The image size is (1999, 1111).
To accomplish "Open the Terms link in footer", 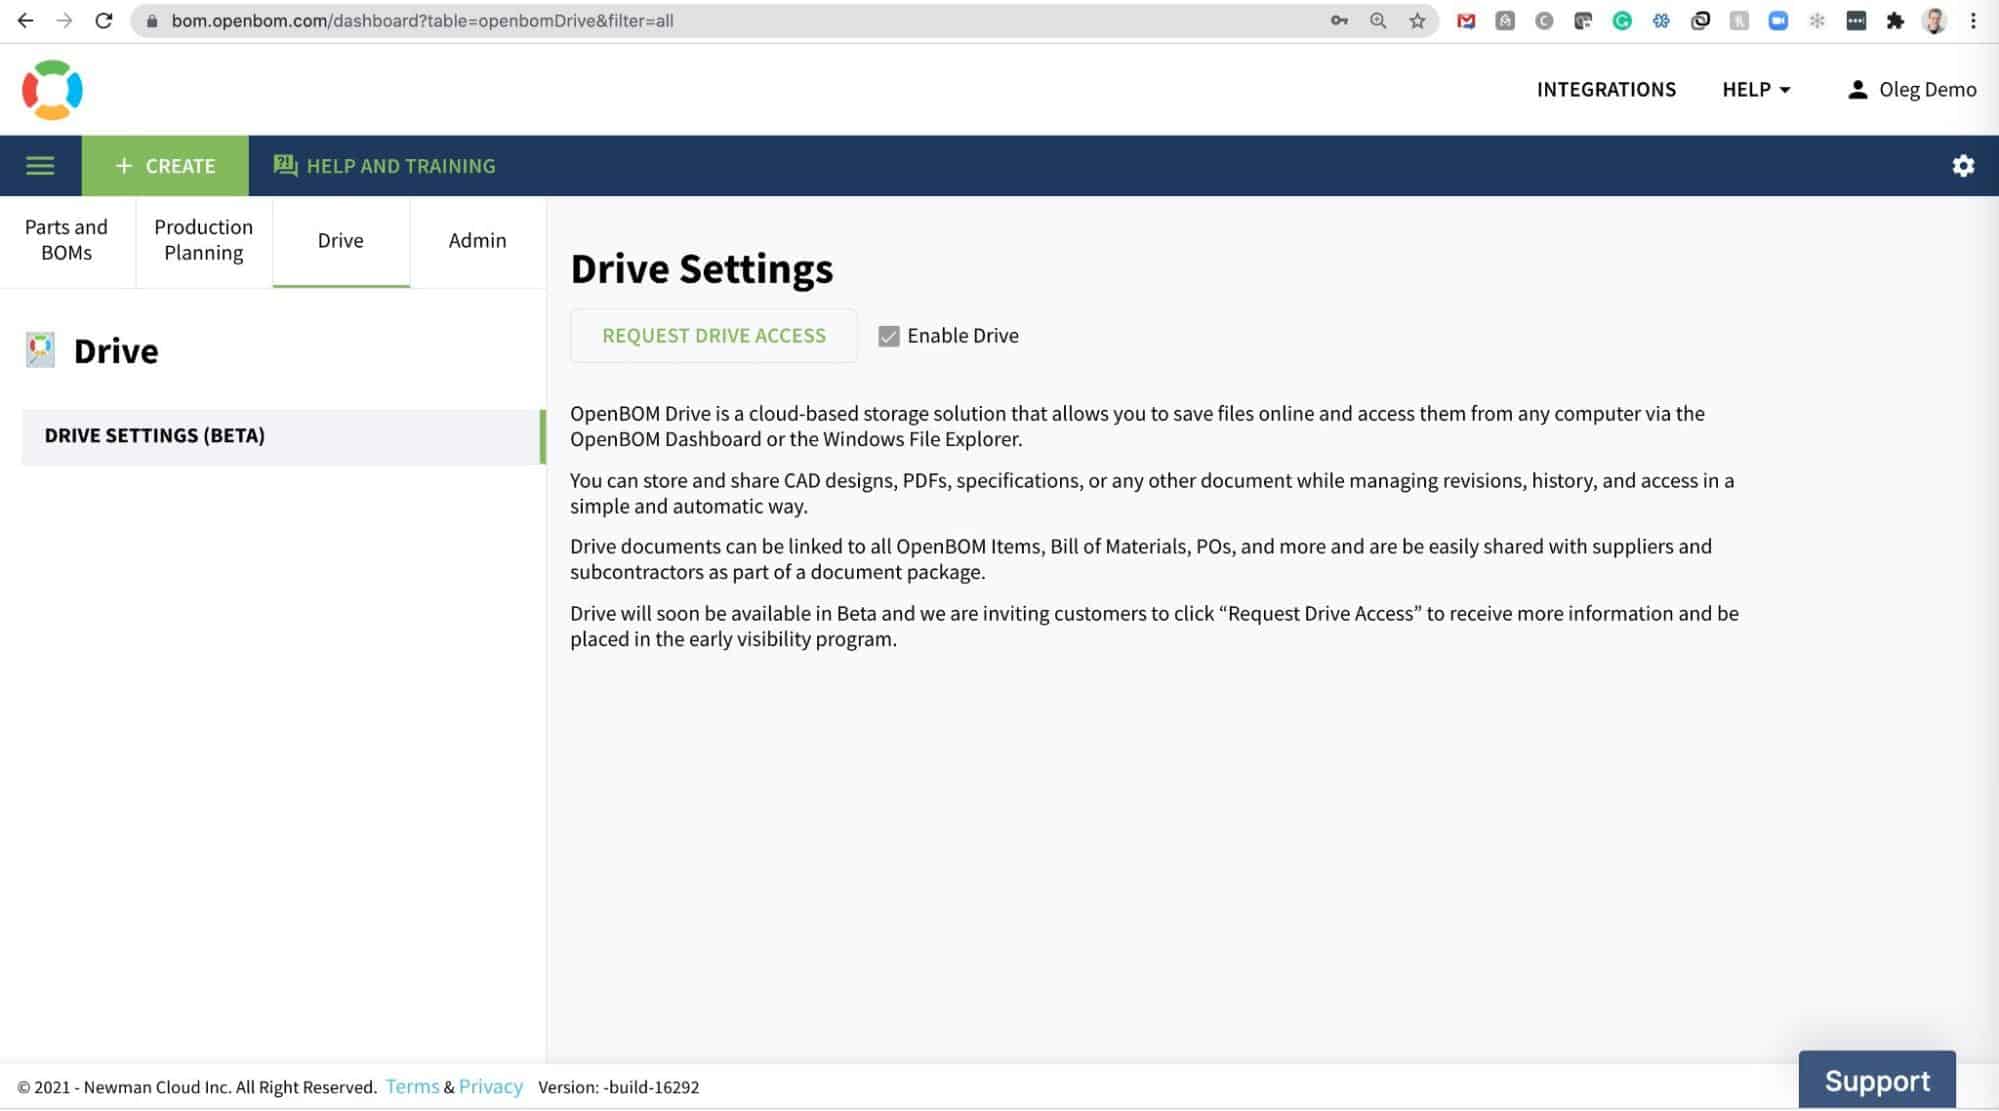I will point(412,1087).
